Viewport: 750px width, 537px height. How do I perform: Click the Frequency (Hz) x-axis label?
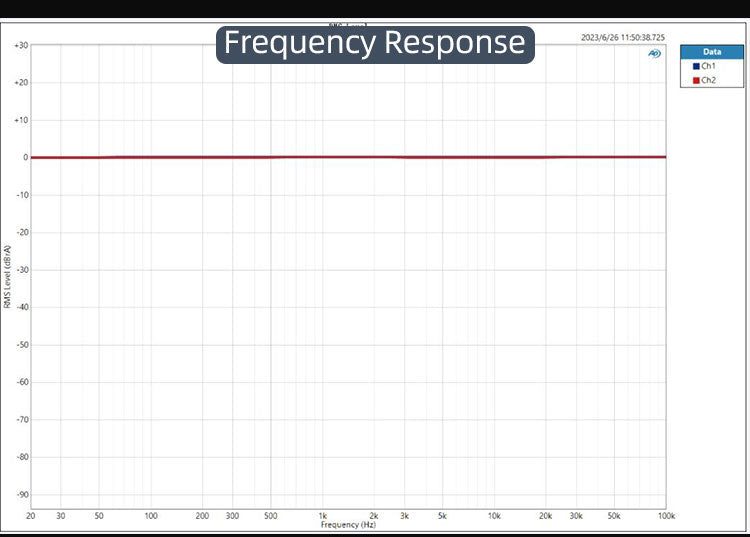[x=348, y=525]
